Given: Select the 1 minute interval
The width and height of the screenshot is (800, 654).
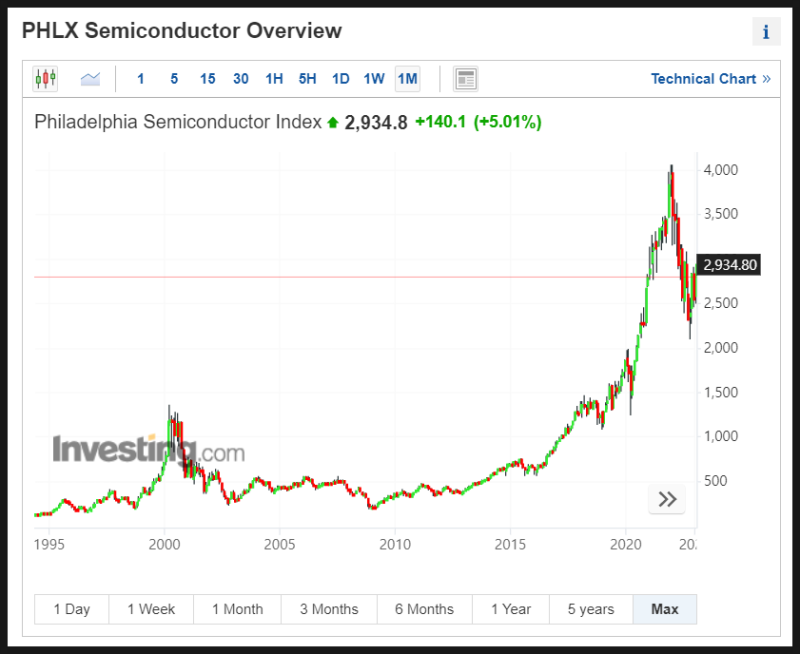Looking at the screenshot, I should point(140,79).
